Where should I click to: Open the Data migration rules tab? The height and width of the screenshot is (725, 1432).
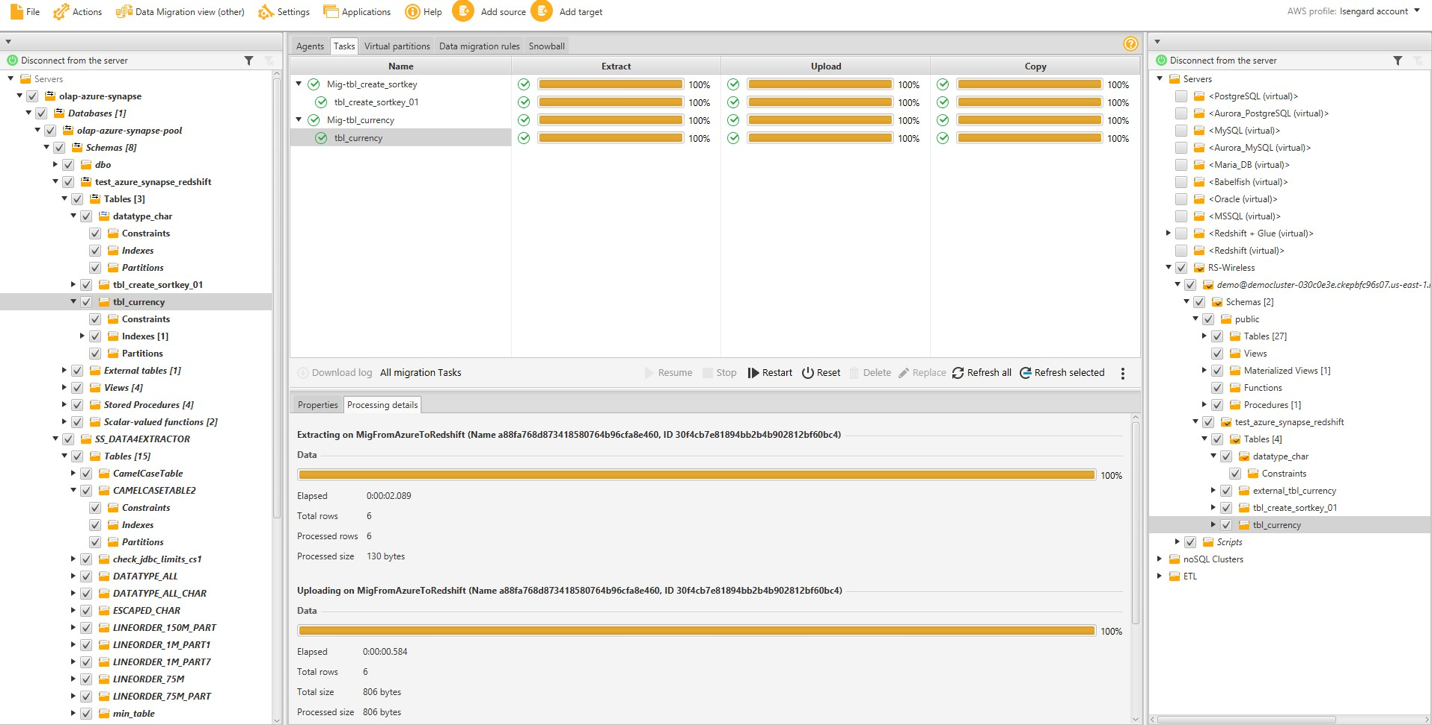click(x=479, y=46)
